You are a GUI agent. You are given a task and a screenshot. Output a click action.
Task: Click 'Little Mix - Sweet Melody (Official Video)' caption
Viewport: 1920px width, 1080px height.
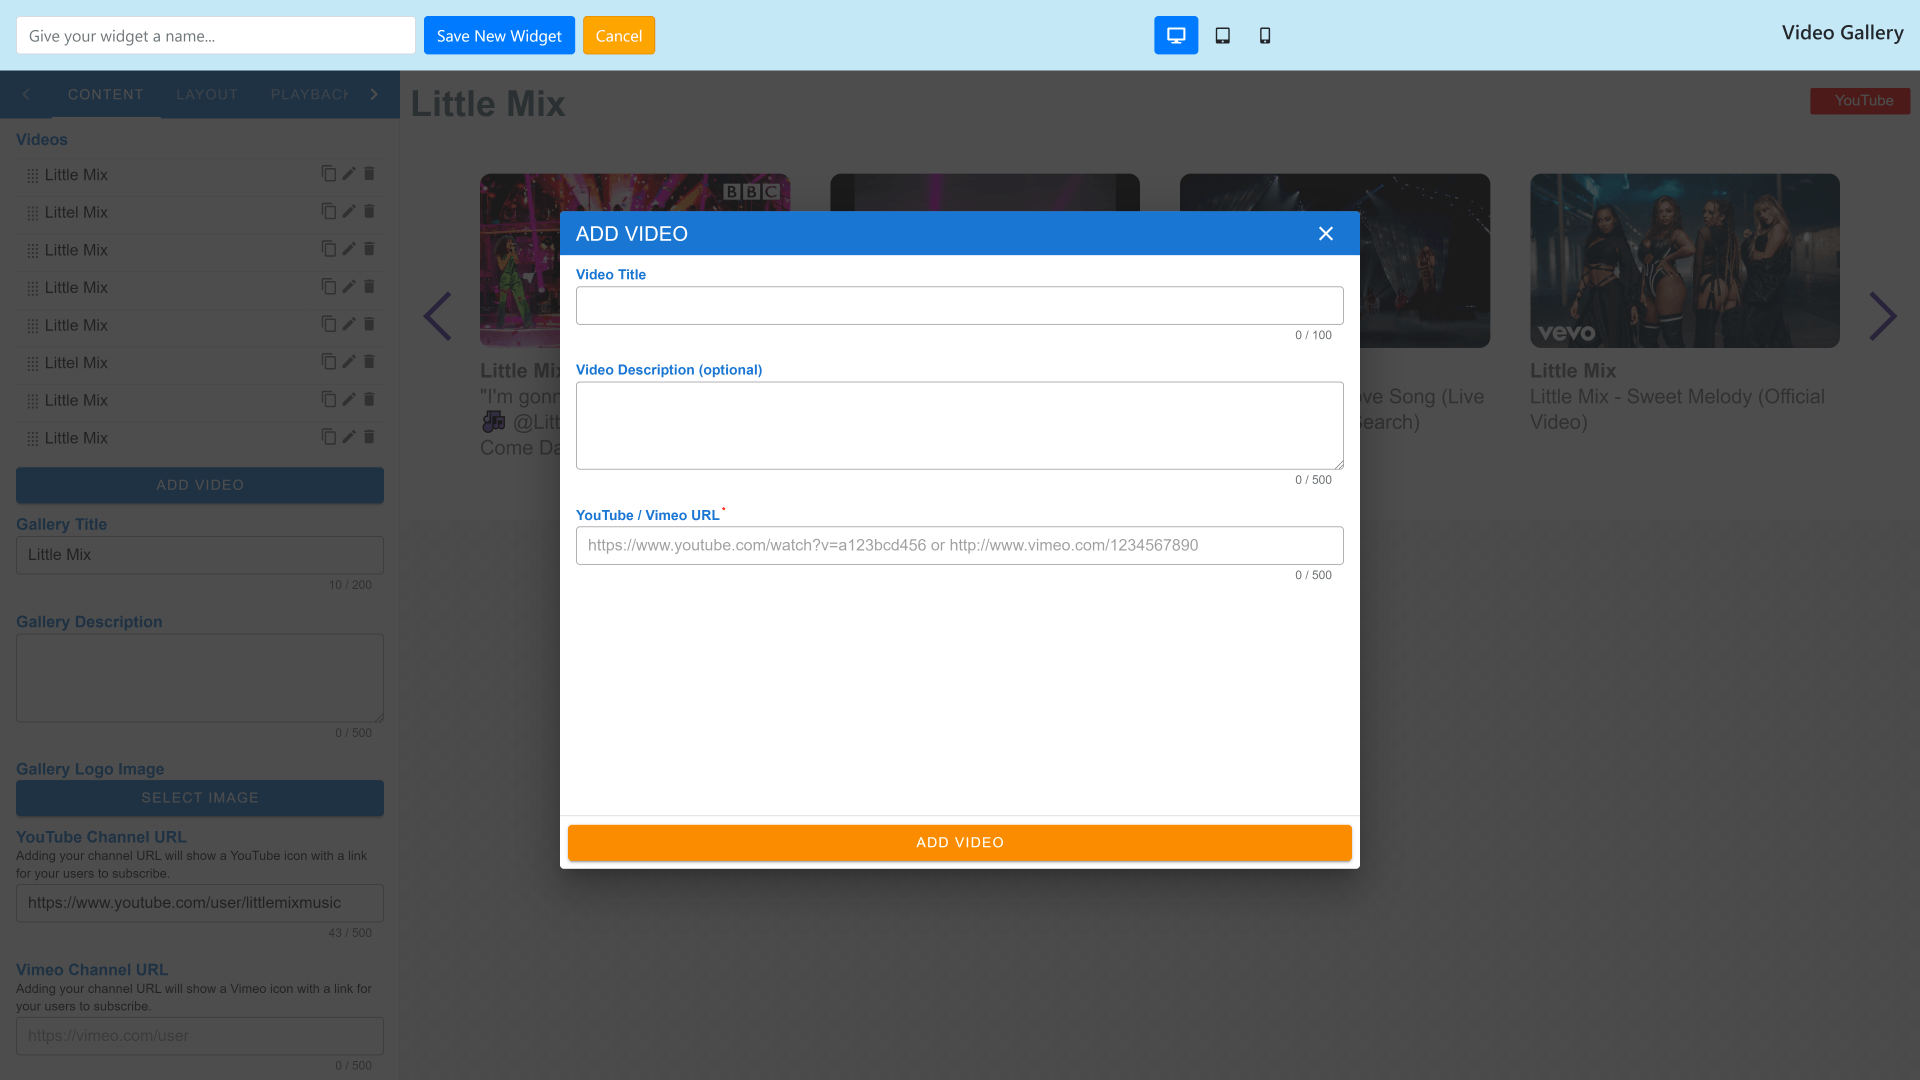point(1677,409)
